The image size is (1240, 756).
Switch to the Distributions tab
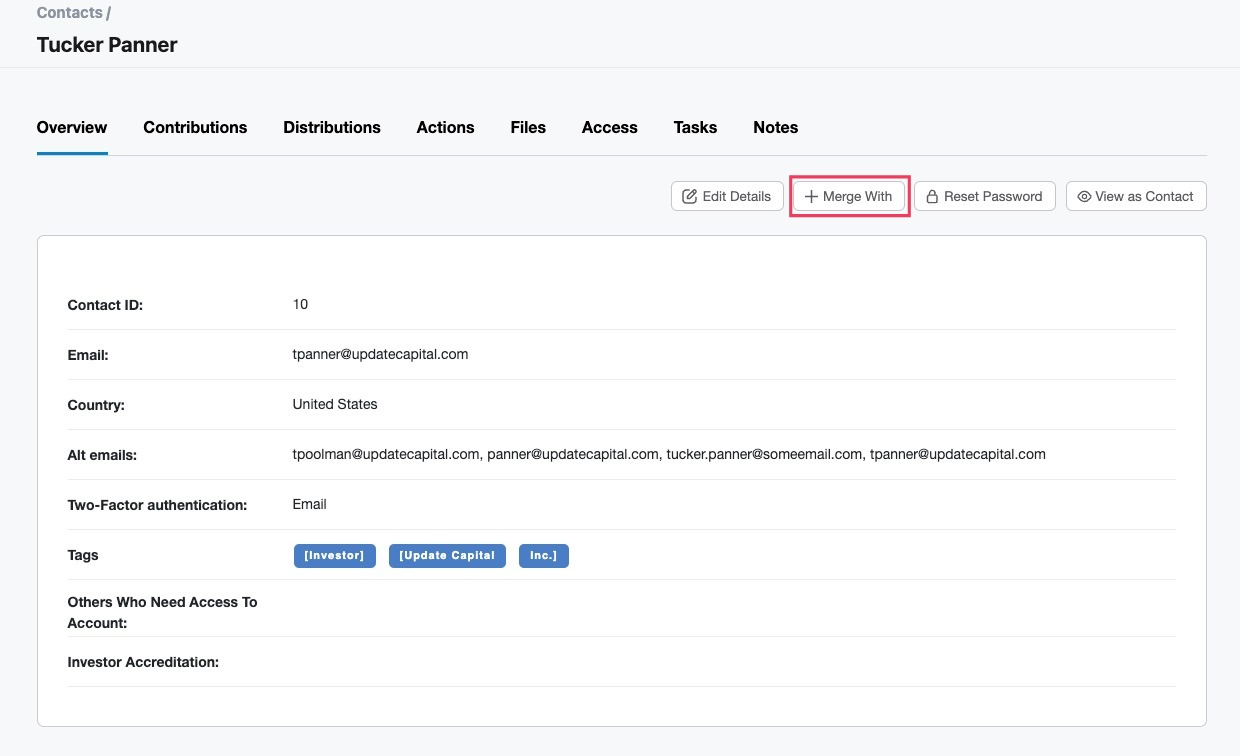coord(332,127)
